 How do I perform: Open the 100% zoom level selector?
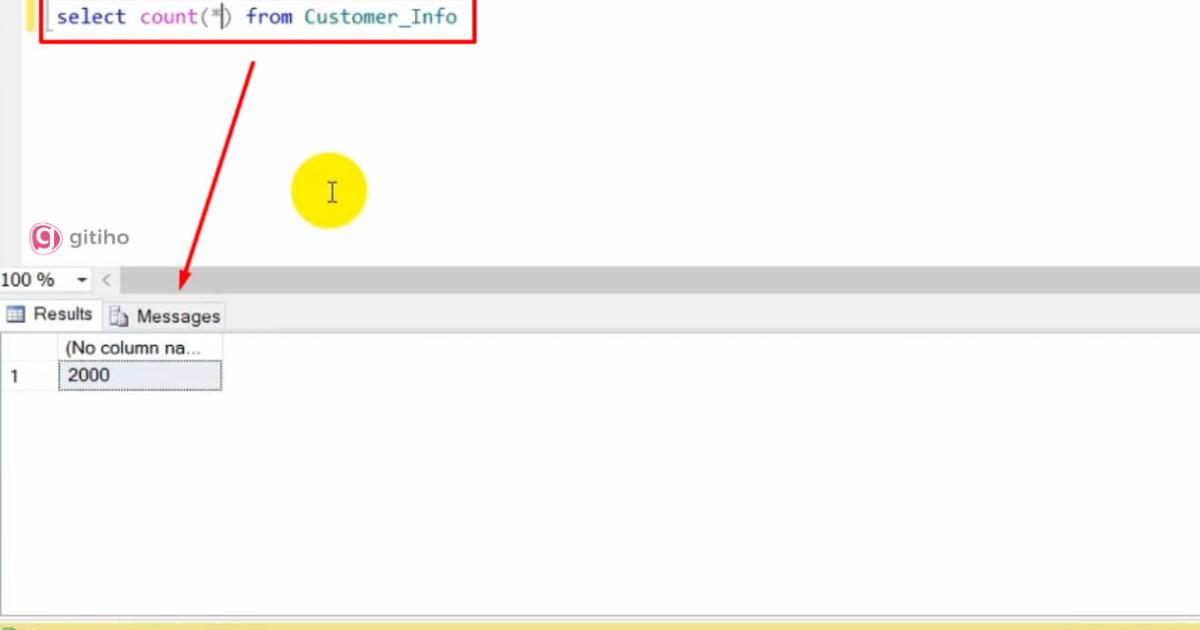click(x=40, y=280)
